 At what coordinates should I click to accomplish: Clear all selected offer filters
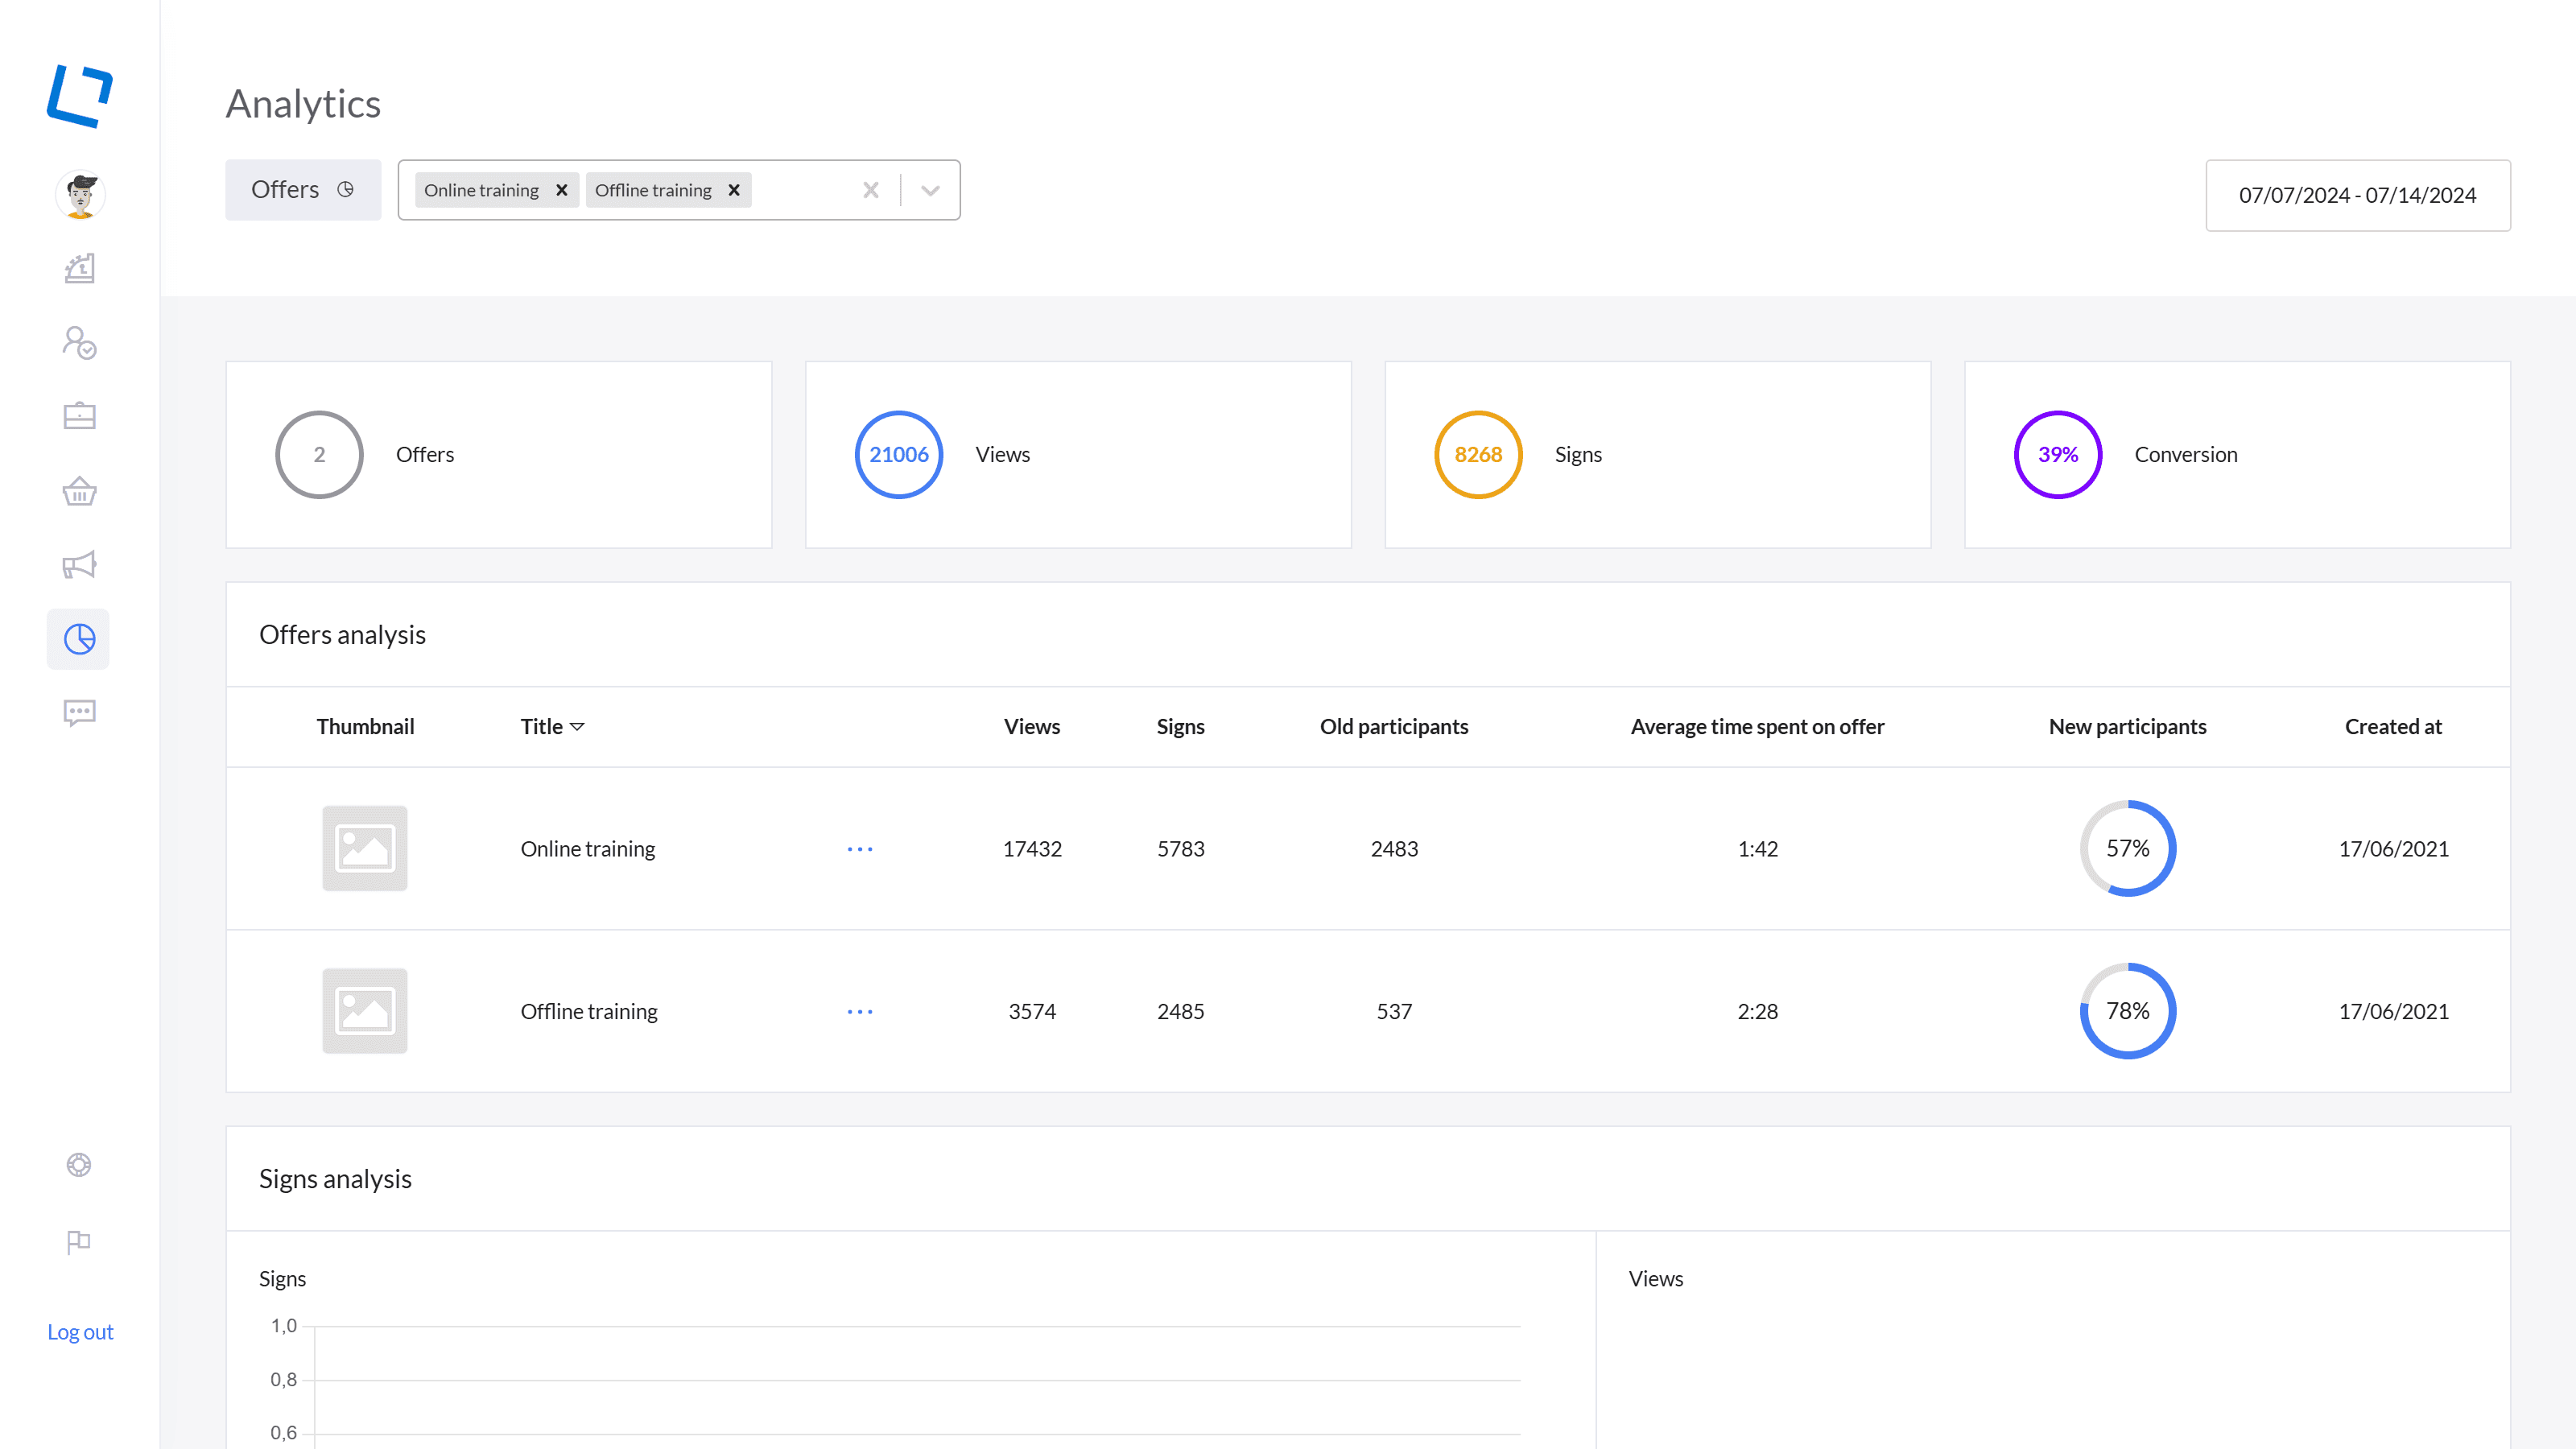point(871,190)
